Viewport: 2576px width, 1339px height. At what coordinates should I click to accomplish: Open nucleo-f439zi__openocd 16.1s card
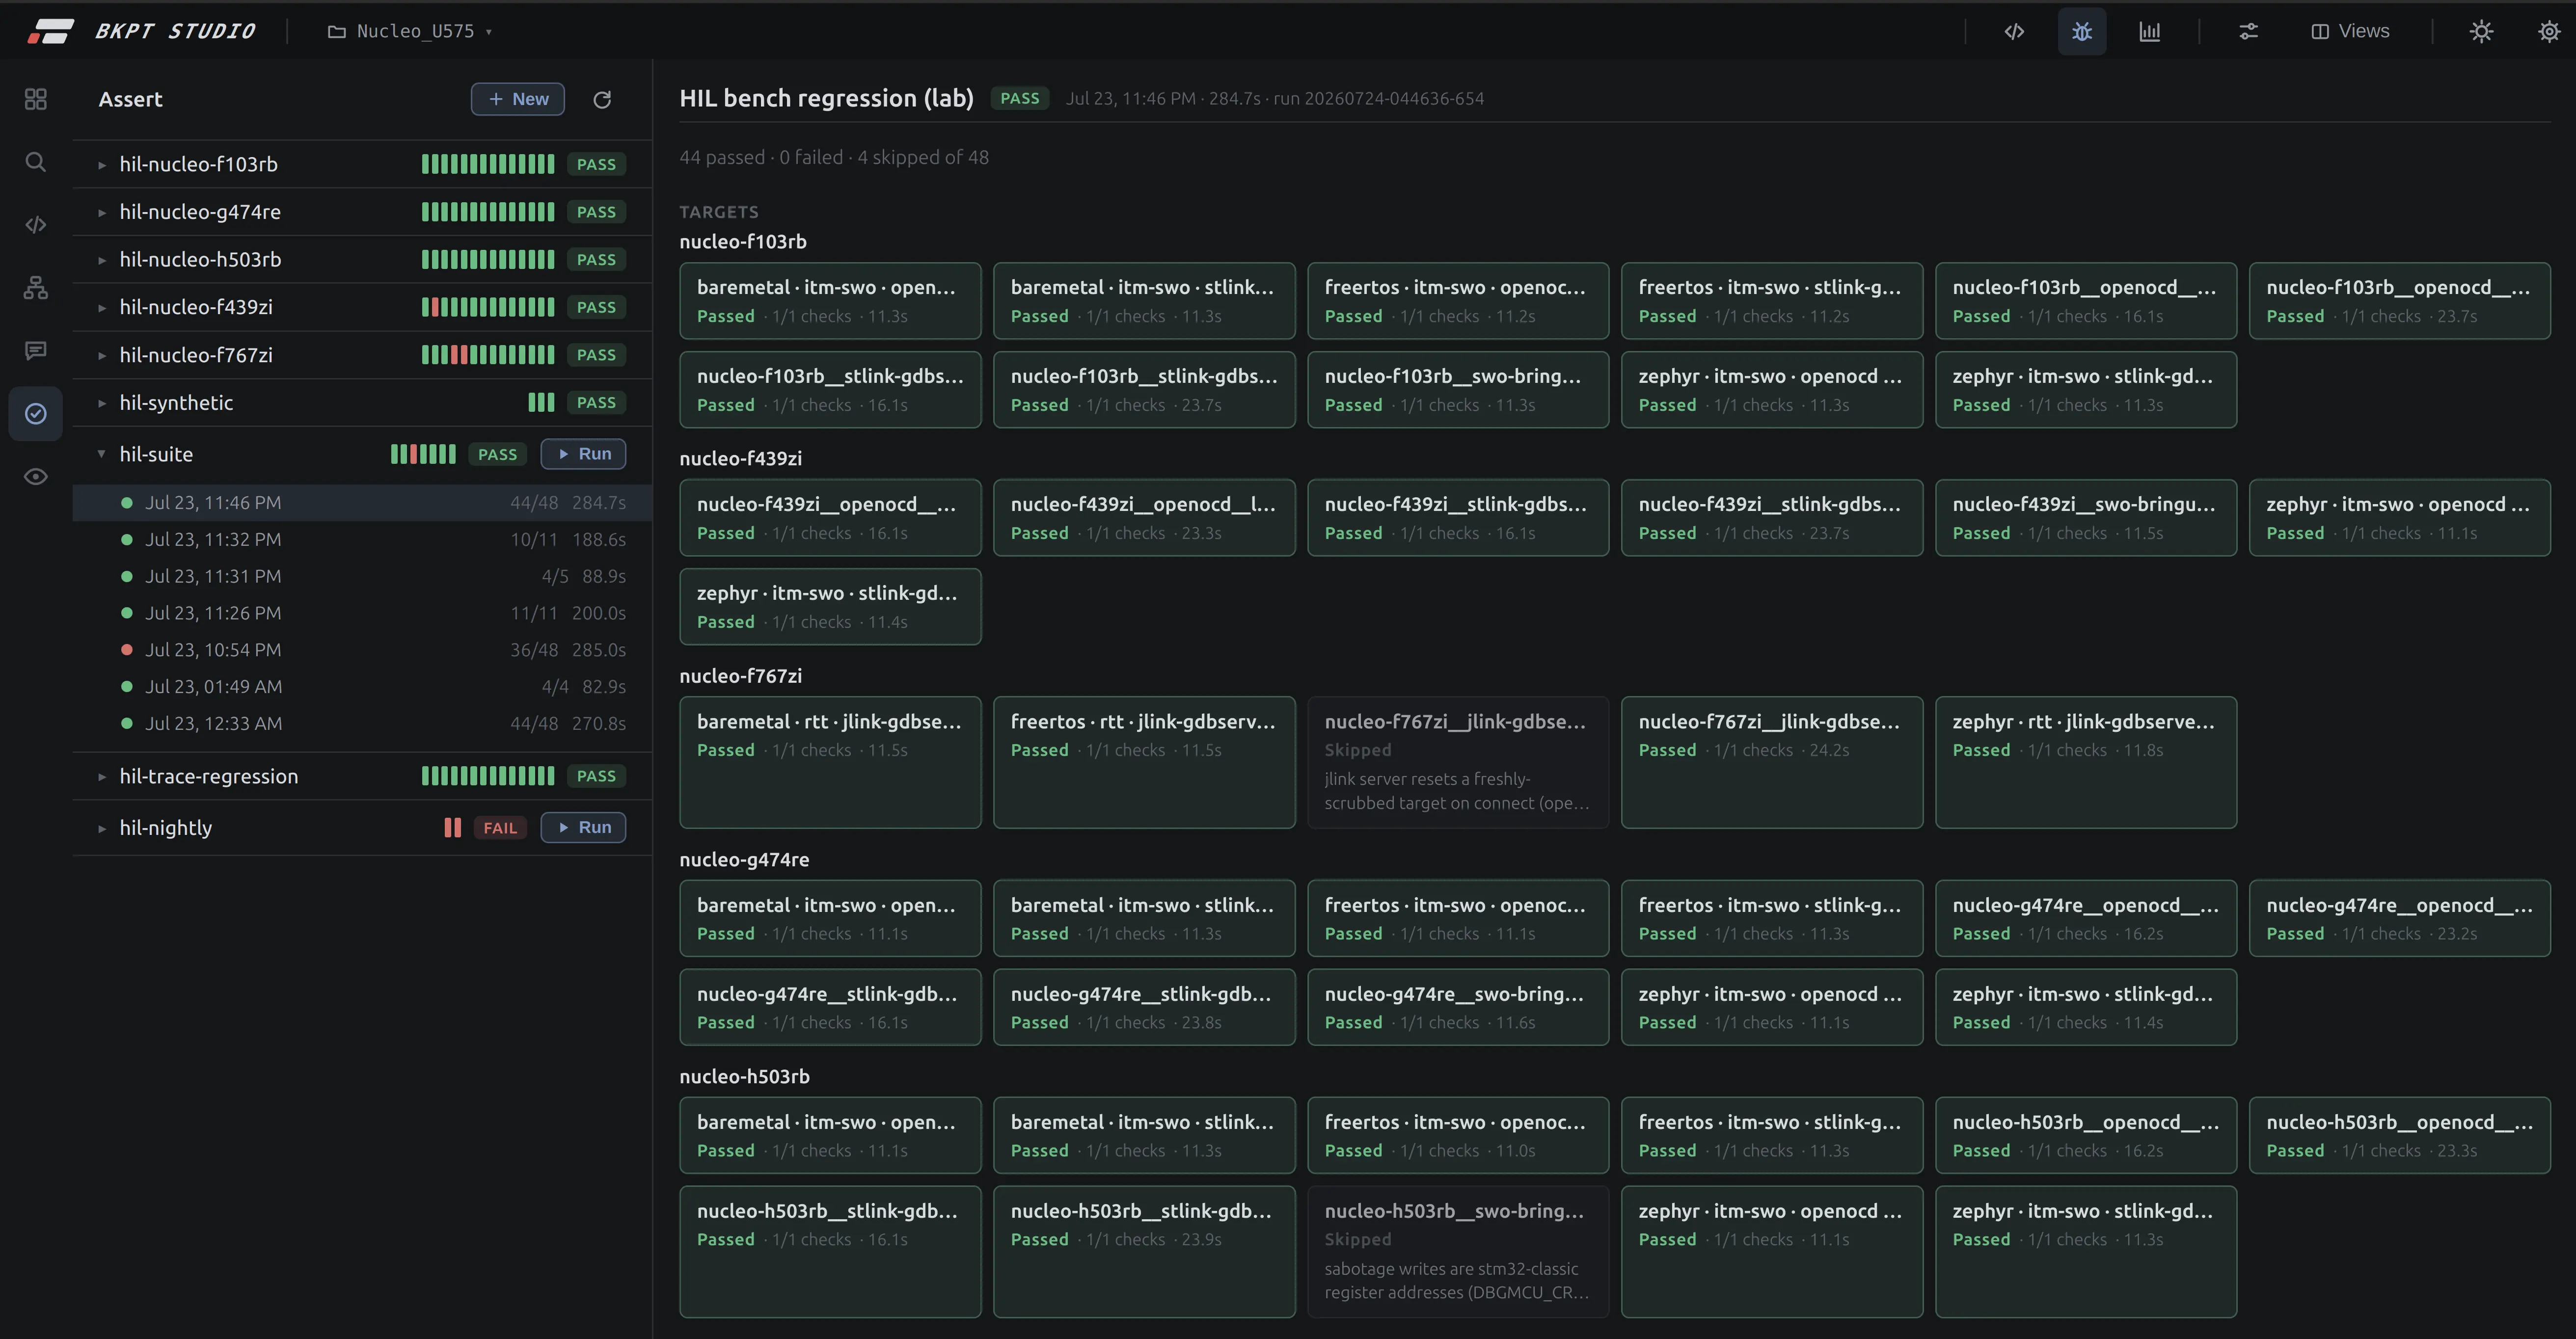click(x=830, y=518)
